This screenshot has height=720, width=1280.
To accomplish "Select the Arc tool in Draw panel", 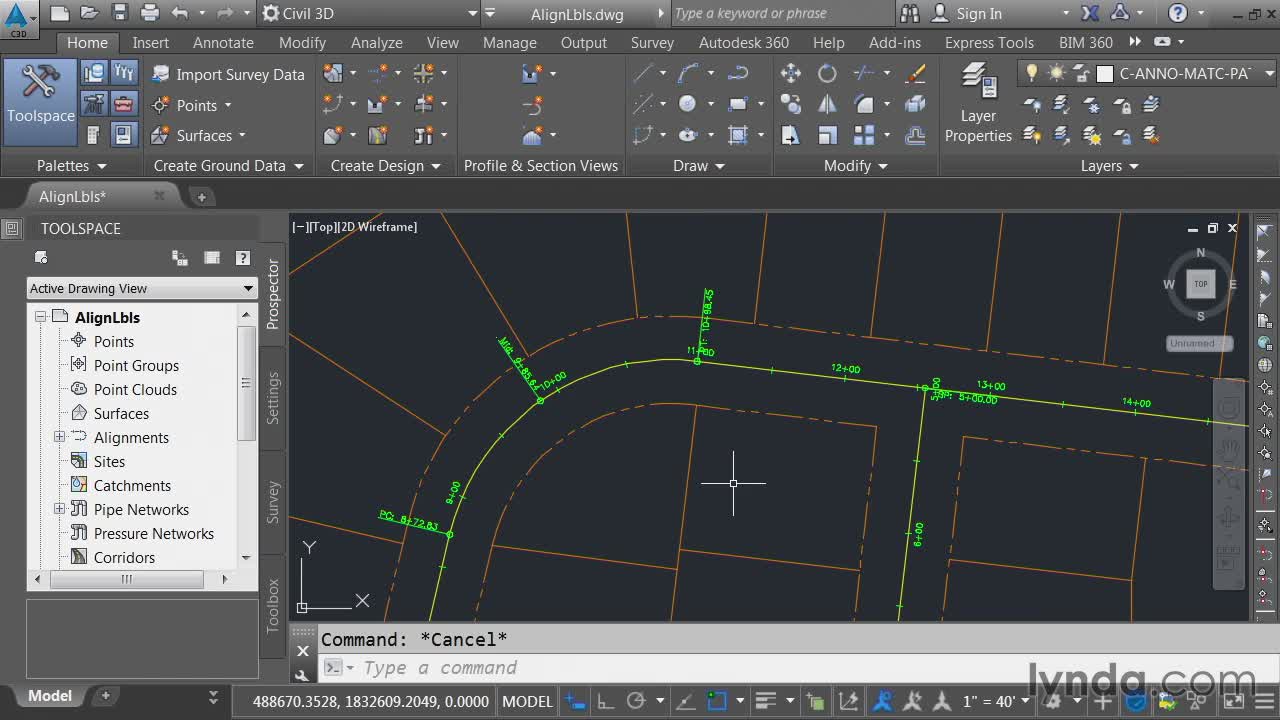I will pyautogui.click(x=688, y=73).
